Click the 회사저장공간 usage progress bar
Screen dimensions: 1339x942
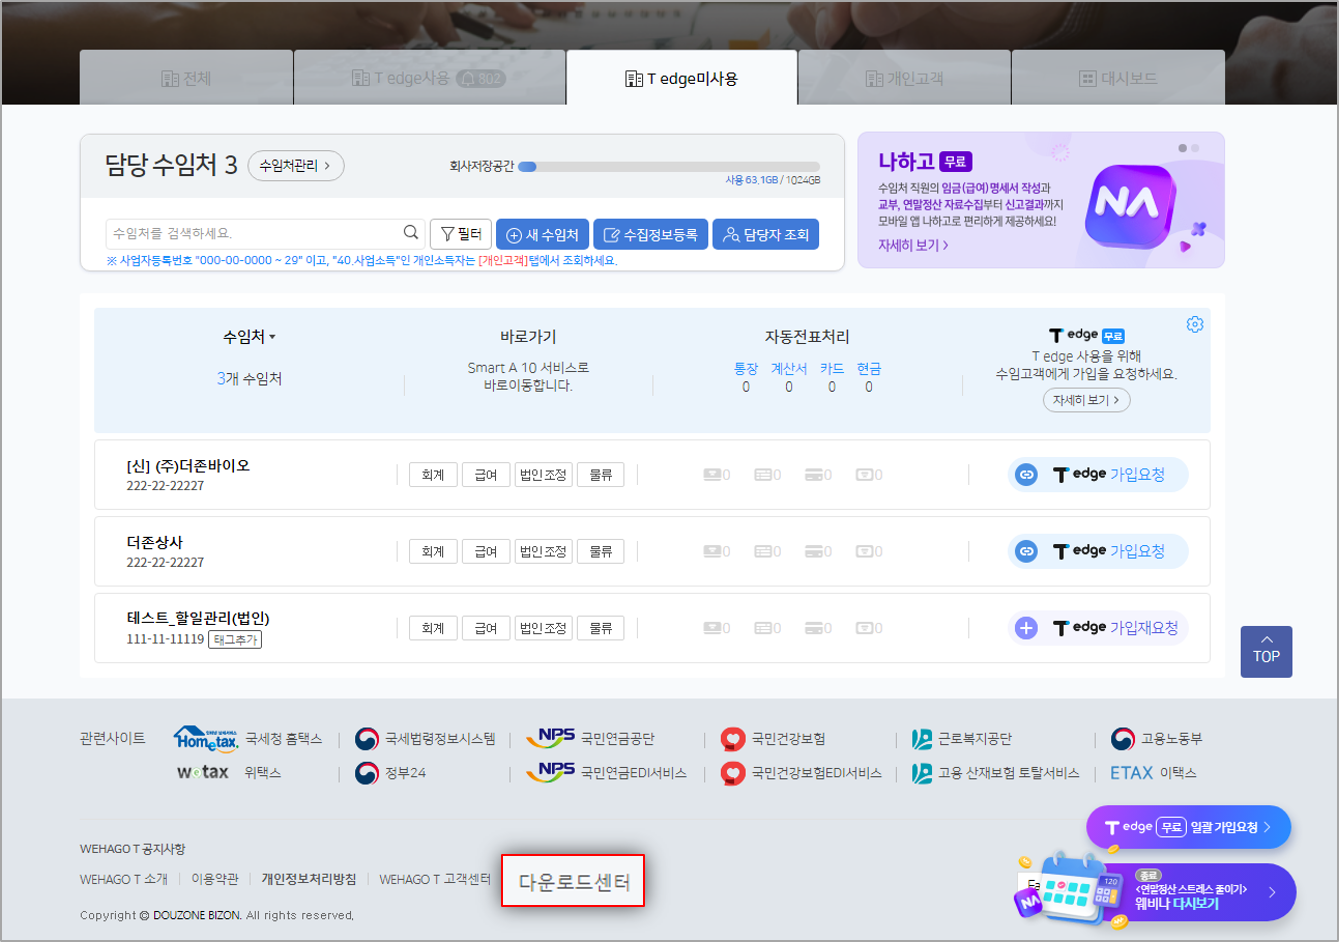tap(669, 167)
